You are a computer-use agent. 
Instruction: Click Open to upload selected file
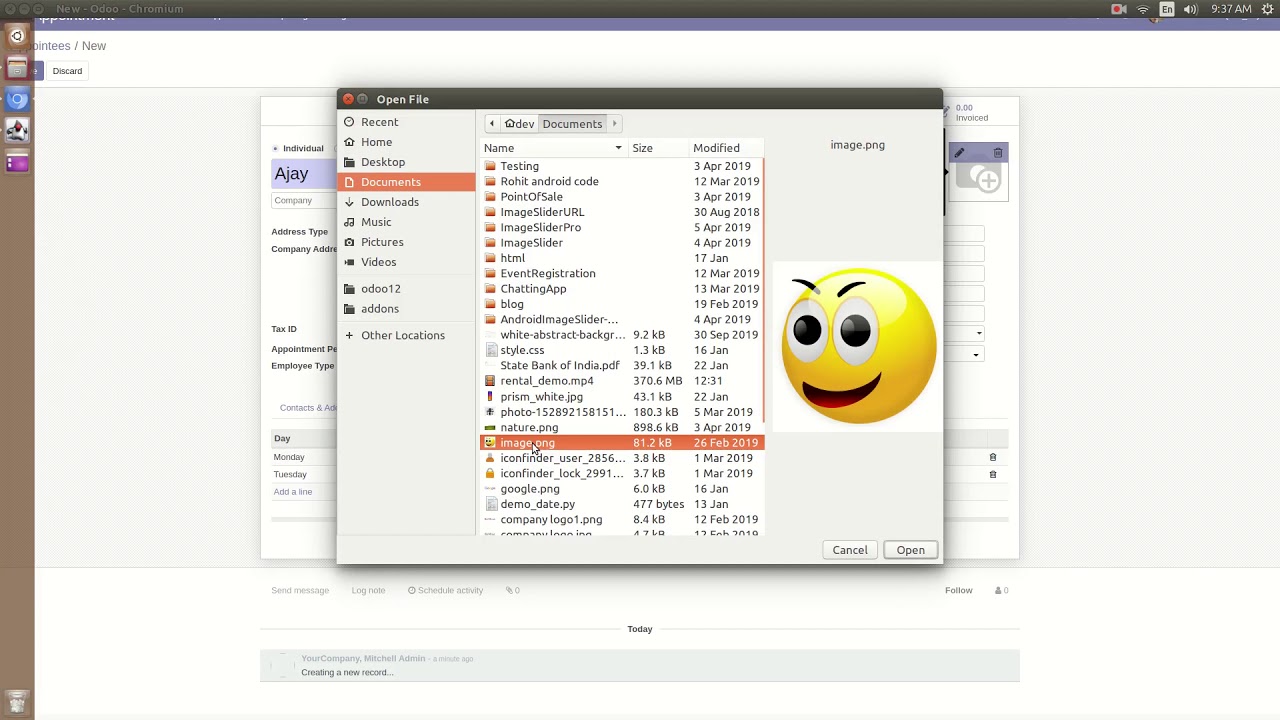[910, 550]
